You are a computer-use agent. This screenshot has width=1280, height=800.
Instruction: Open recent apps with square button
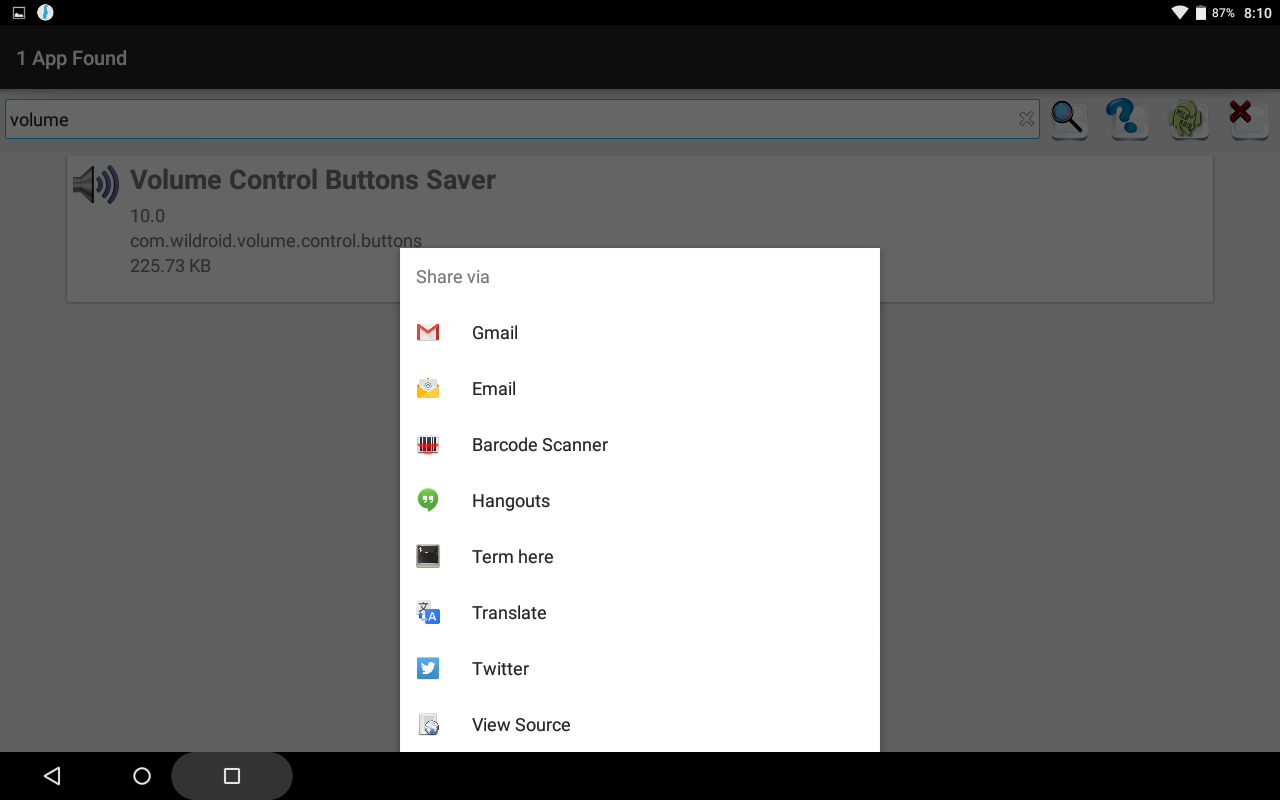[232, 776]
